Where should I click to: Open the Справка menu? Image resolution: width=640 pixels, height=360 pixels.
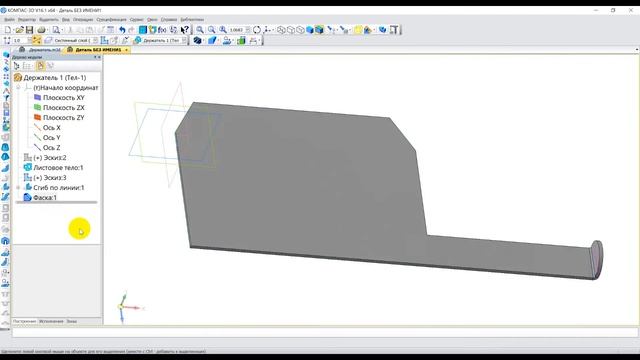pyautogui.click(x=169, y=20)
